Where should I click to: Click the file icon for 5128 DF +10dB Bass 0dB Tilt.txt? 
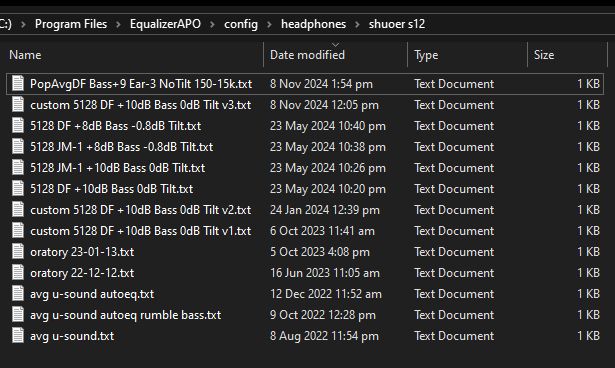tap(18, 188)
